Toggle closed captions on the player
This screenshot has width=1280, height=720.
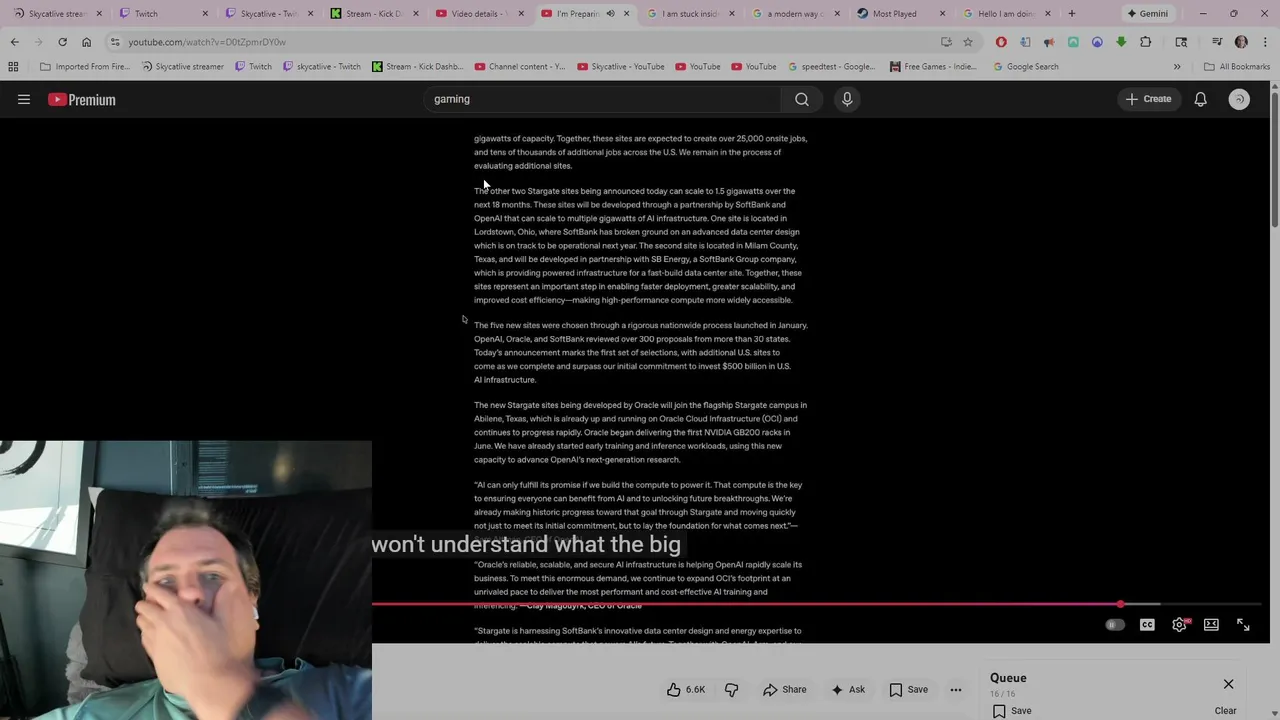[1147, 625]
